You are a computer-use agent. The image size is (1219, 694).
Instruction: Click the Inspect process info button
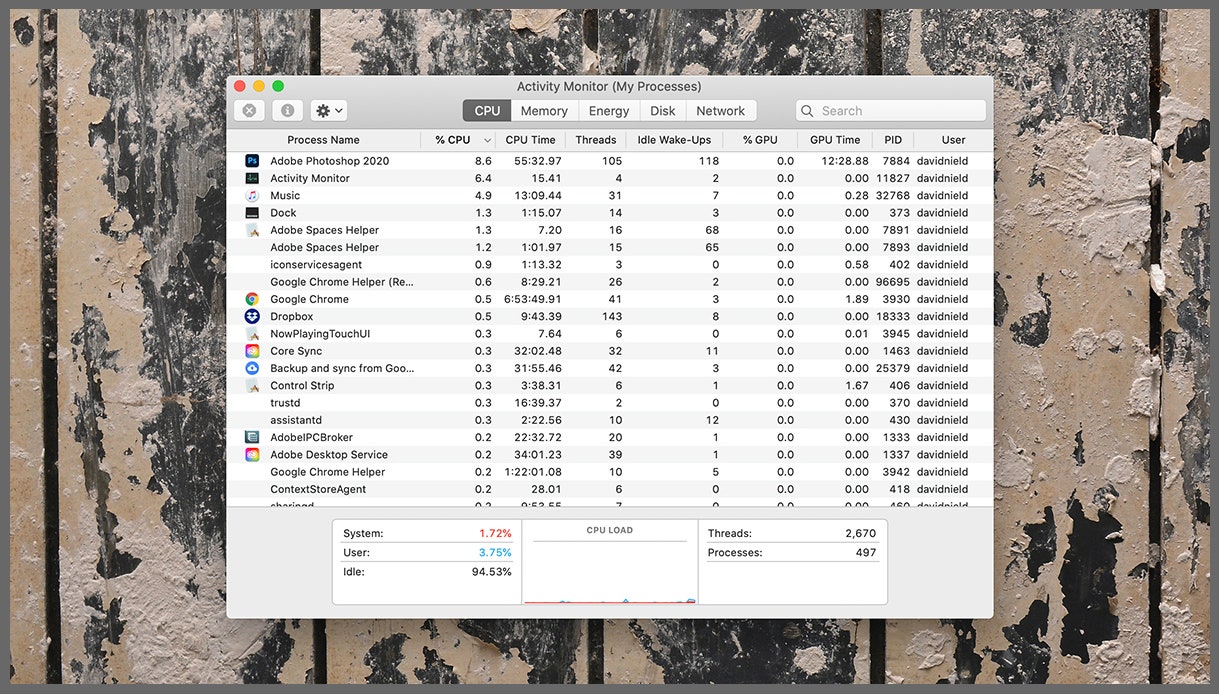click(x=287, y=111)
